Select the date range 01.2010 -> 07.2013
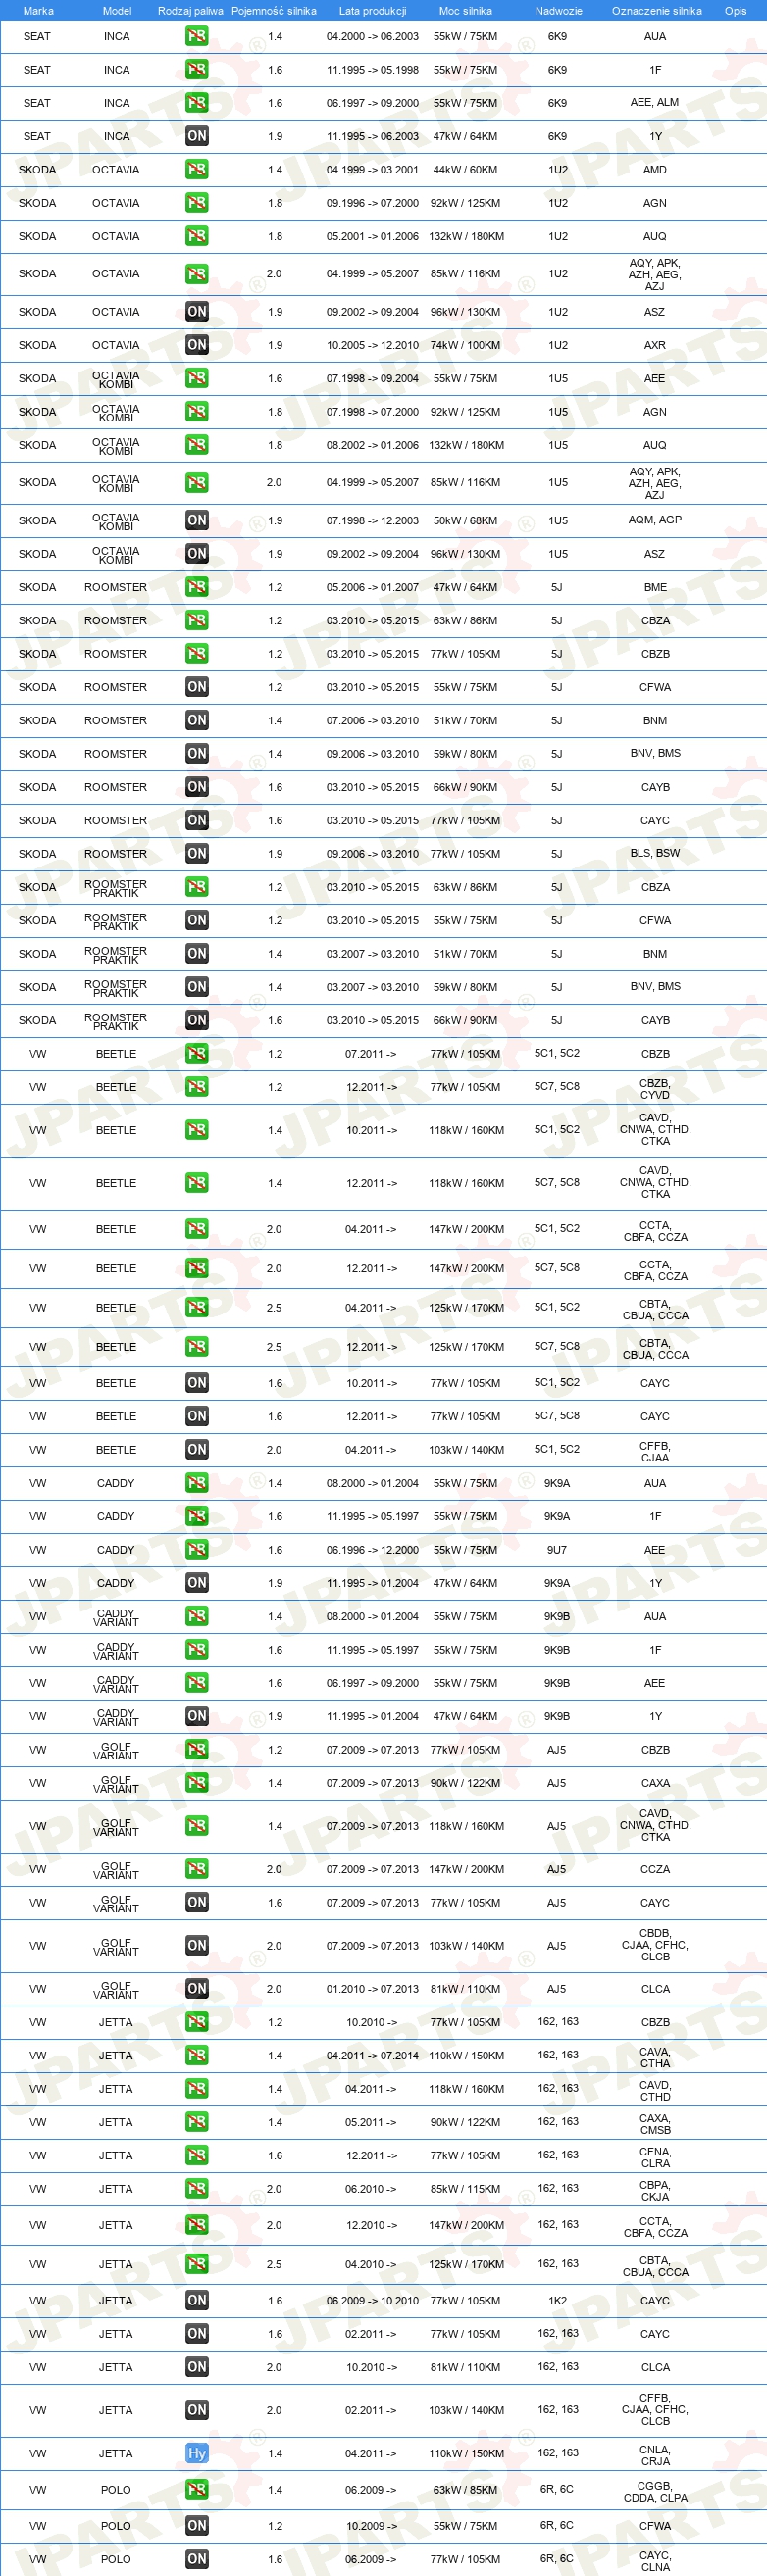Viewport: 767px width, 2576px height. tap(372, 1989)
